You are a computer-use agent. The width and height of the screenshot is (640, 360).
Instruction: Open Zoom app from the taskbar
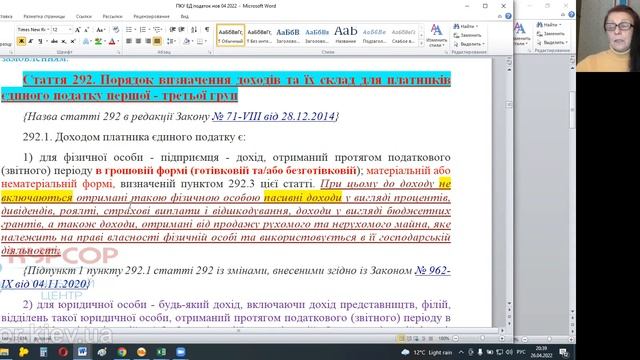pyautogui.click(x=180, y=352)
